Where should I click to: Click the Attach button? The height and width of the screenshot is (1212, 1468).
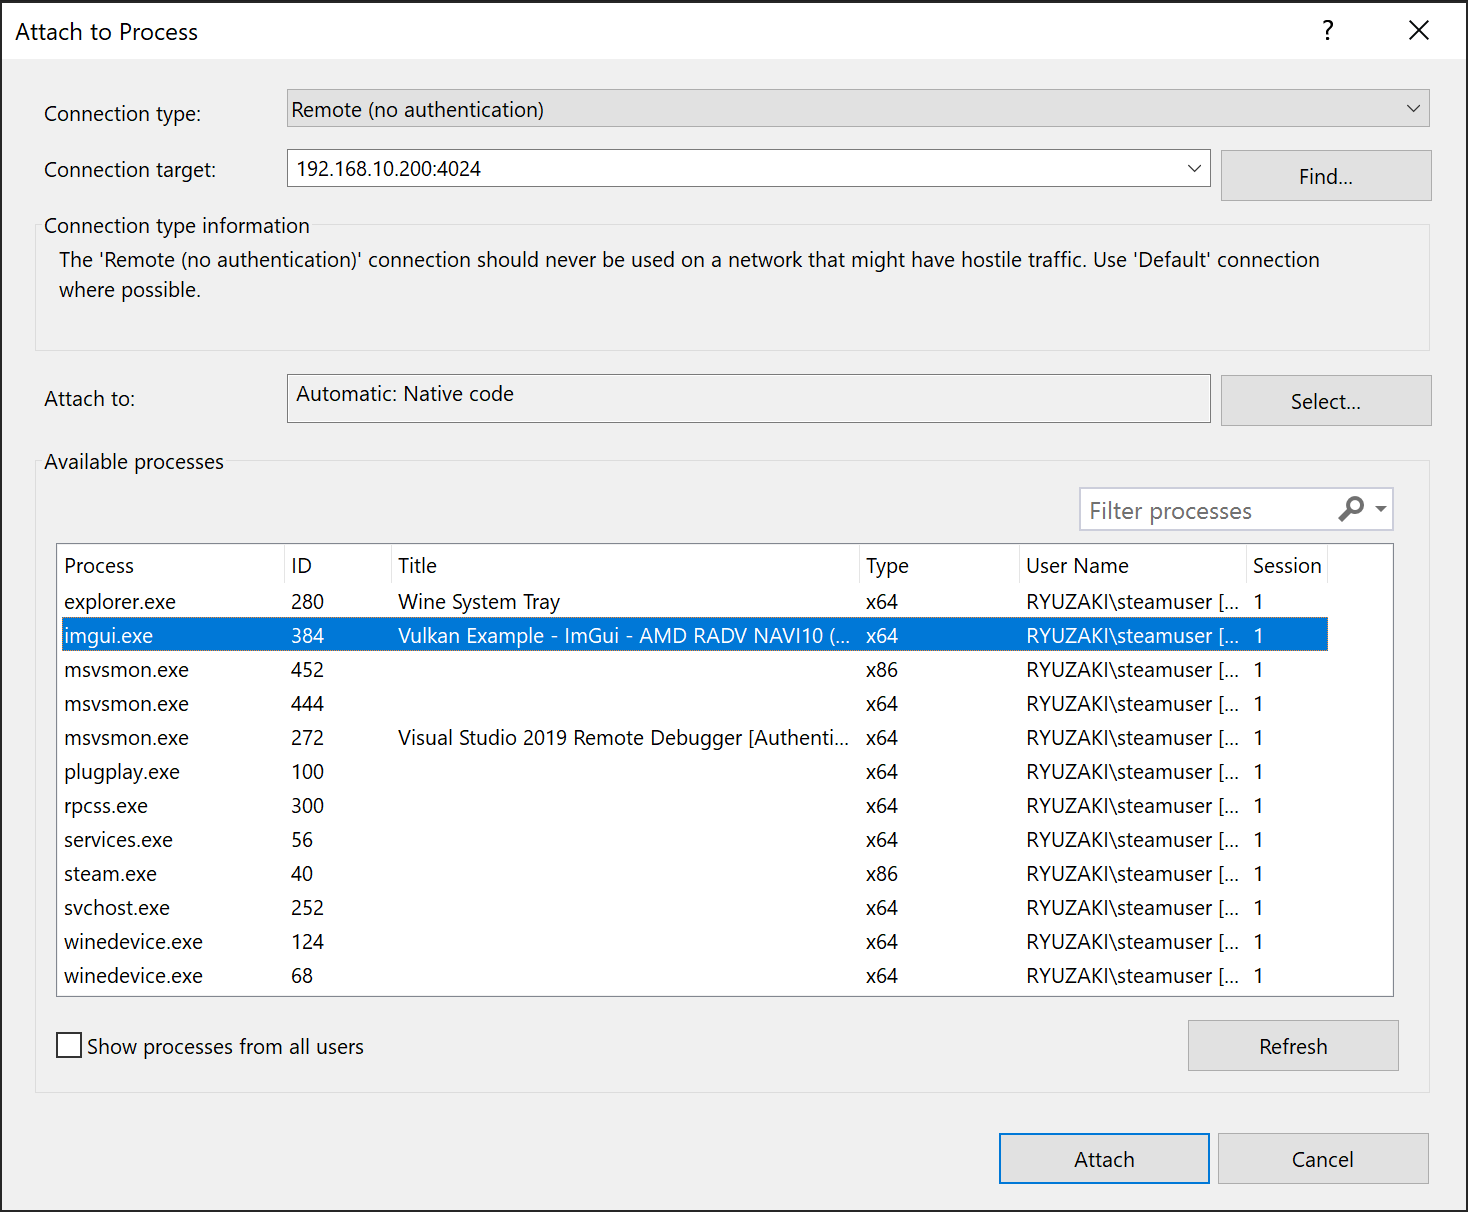[1104, 1159]
